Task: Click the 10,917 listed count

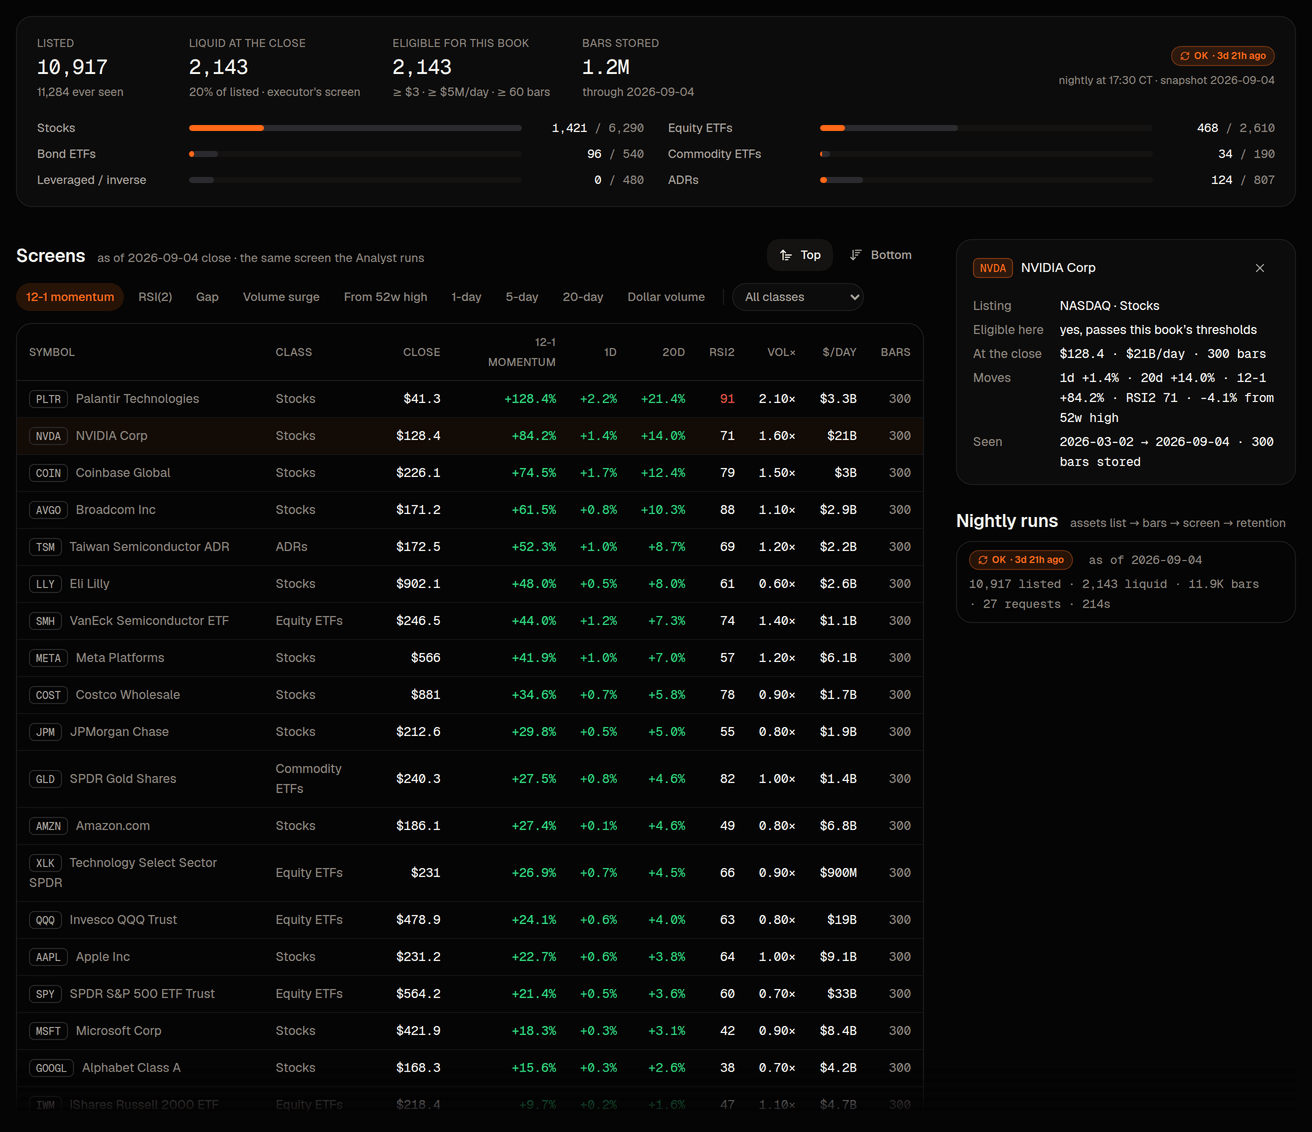Action: (72, 67)
